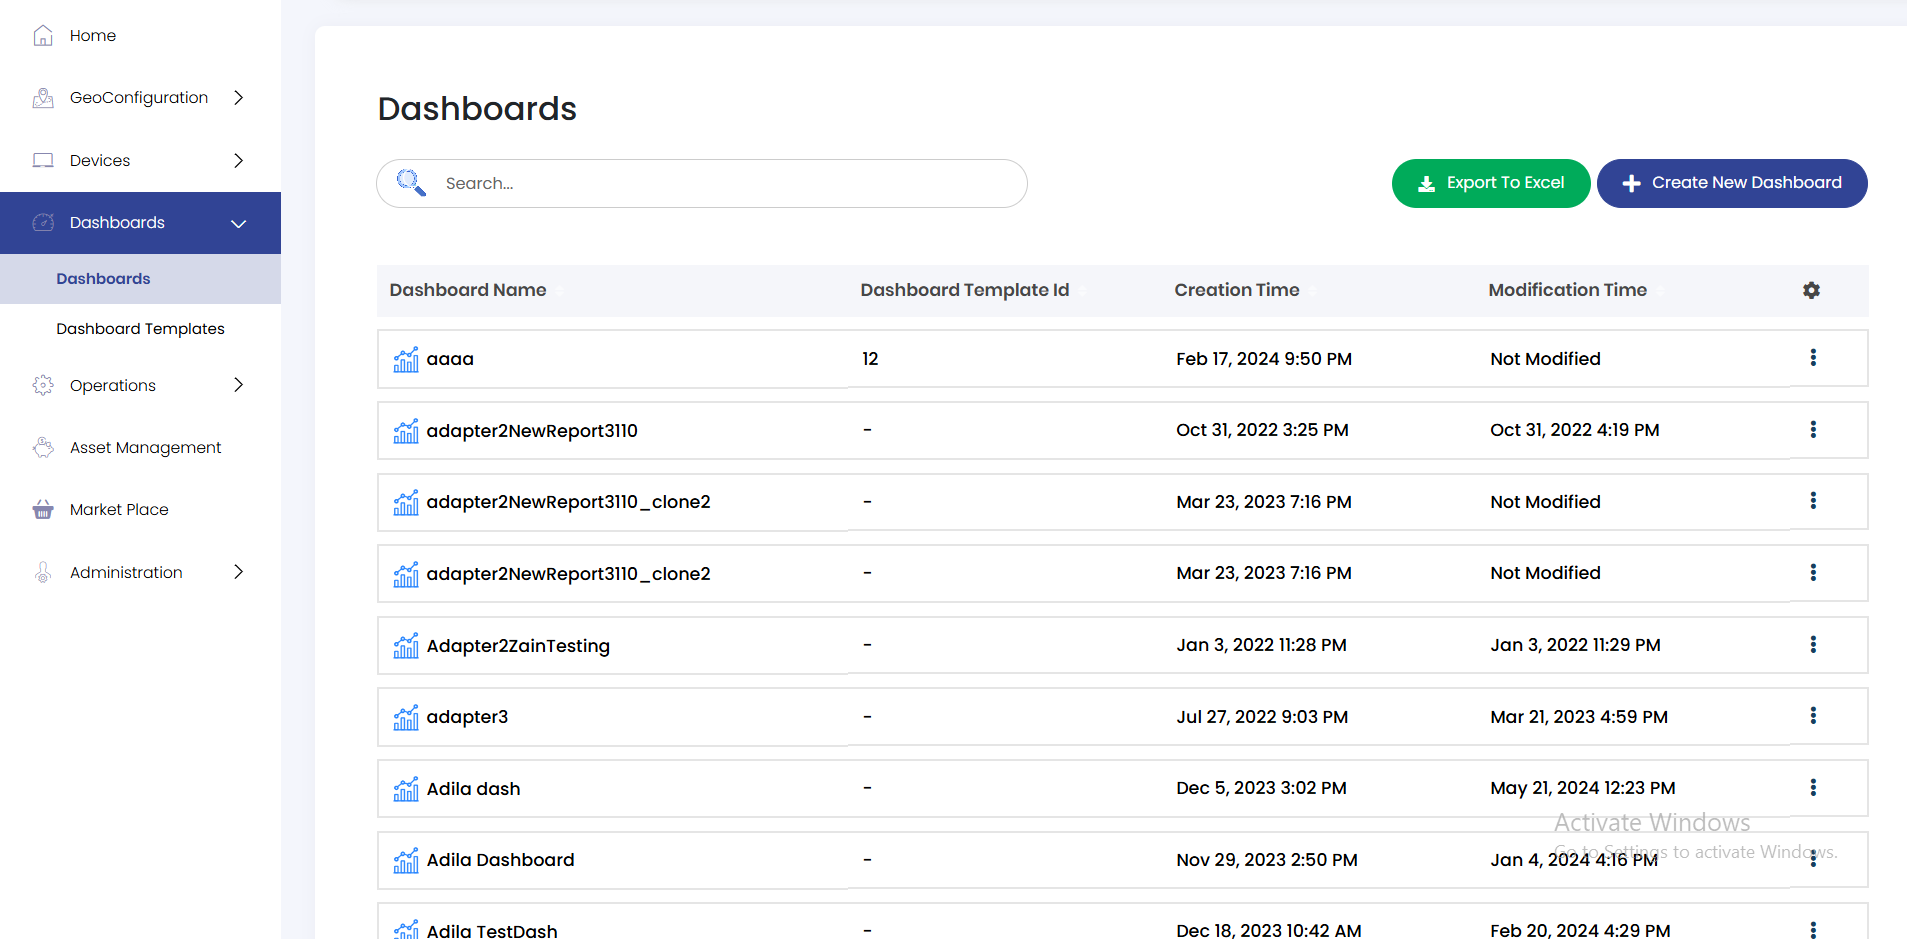Expand the Devices submenu arrow
This screenshot has width=1907, height=939.
tap(238, 161)
